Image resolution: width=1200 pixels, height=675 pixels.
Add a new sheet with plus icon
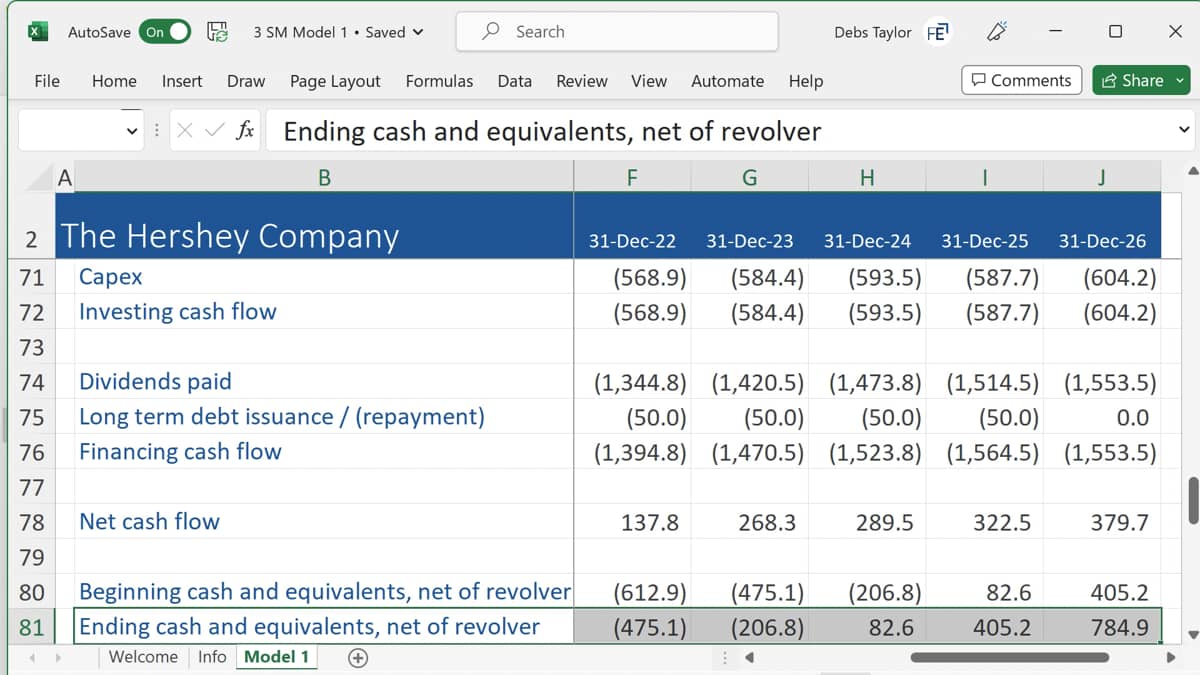point(358,657)
